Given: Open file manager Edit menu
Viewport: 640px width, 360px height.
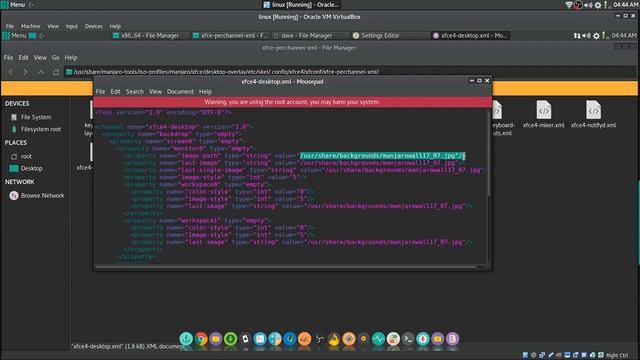Looking at the screenshot, I should click(23, 58).
